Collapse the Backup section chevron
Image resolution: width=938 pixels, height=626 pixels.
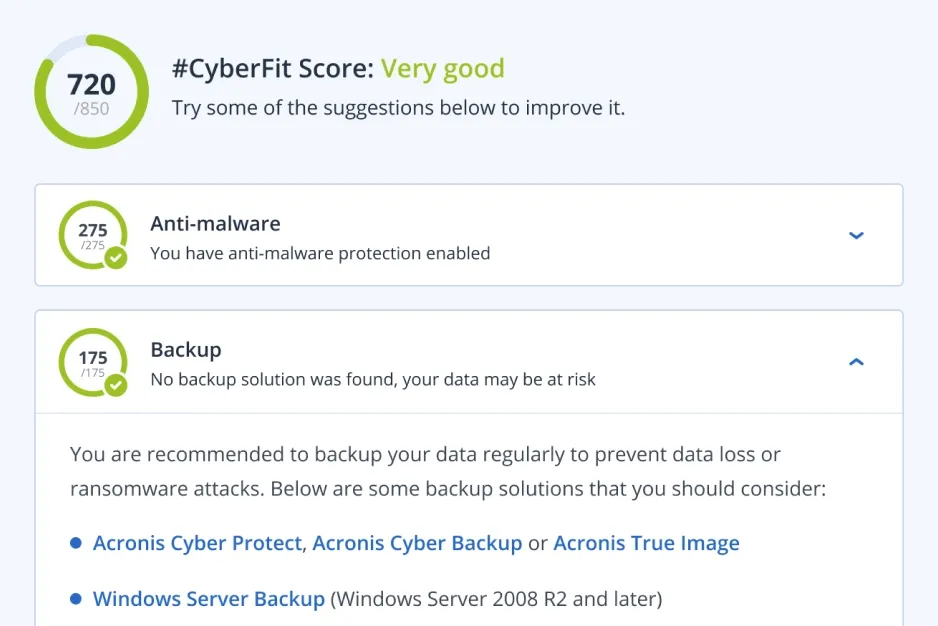click(856, 362)
